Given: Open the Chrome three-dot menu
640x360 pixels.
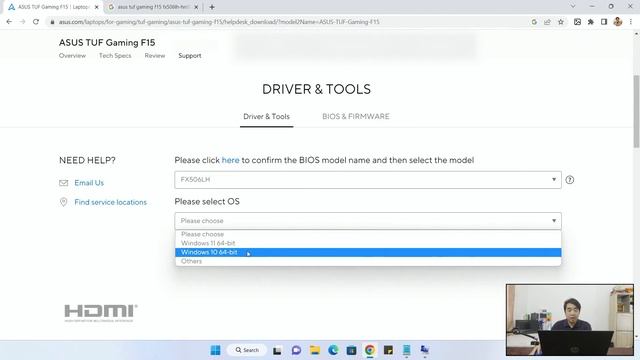Looking at the screenshot, I should [631, 22].
